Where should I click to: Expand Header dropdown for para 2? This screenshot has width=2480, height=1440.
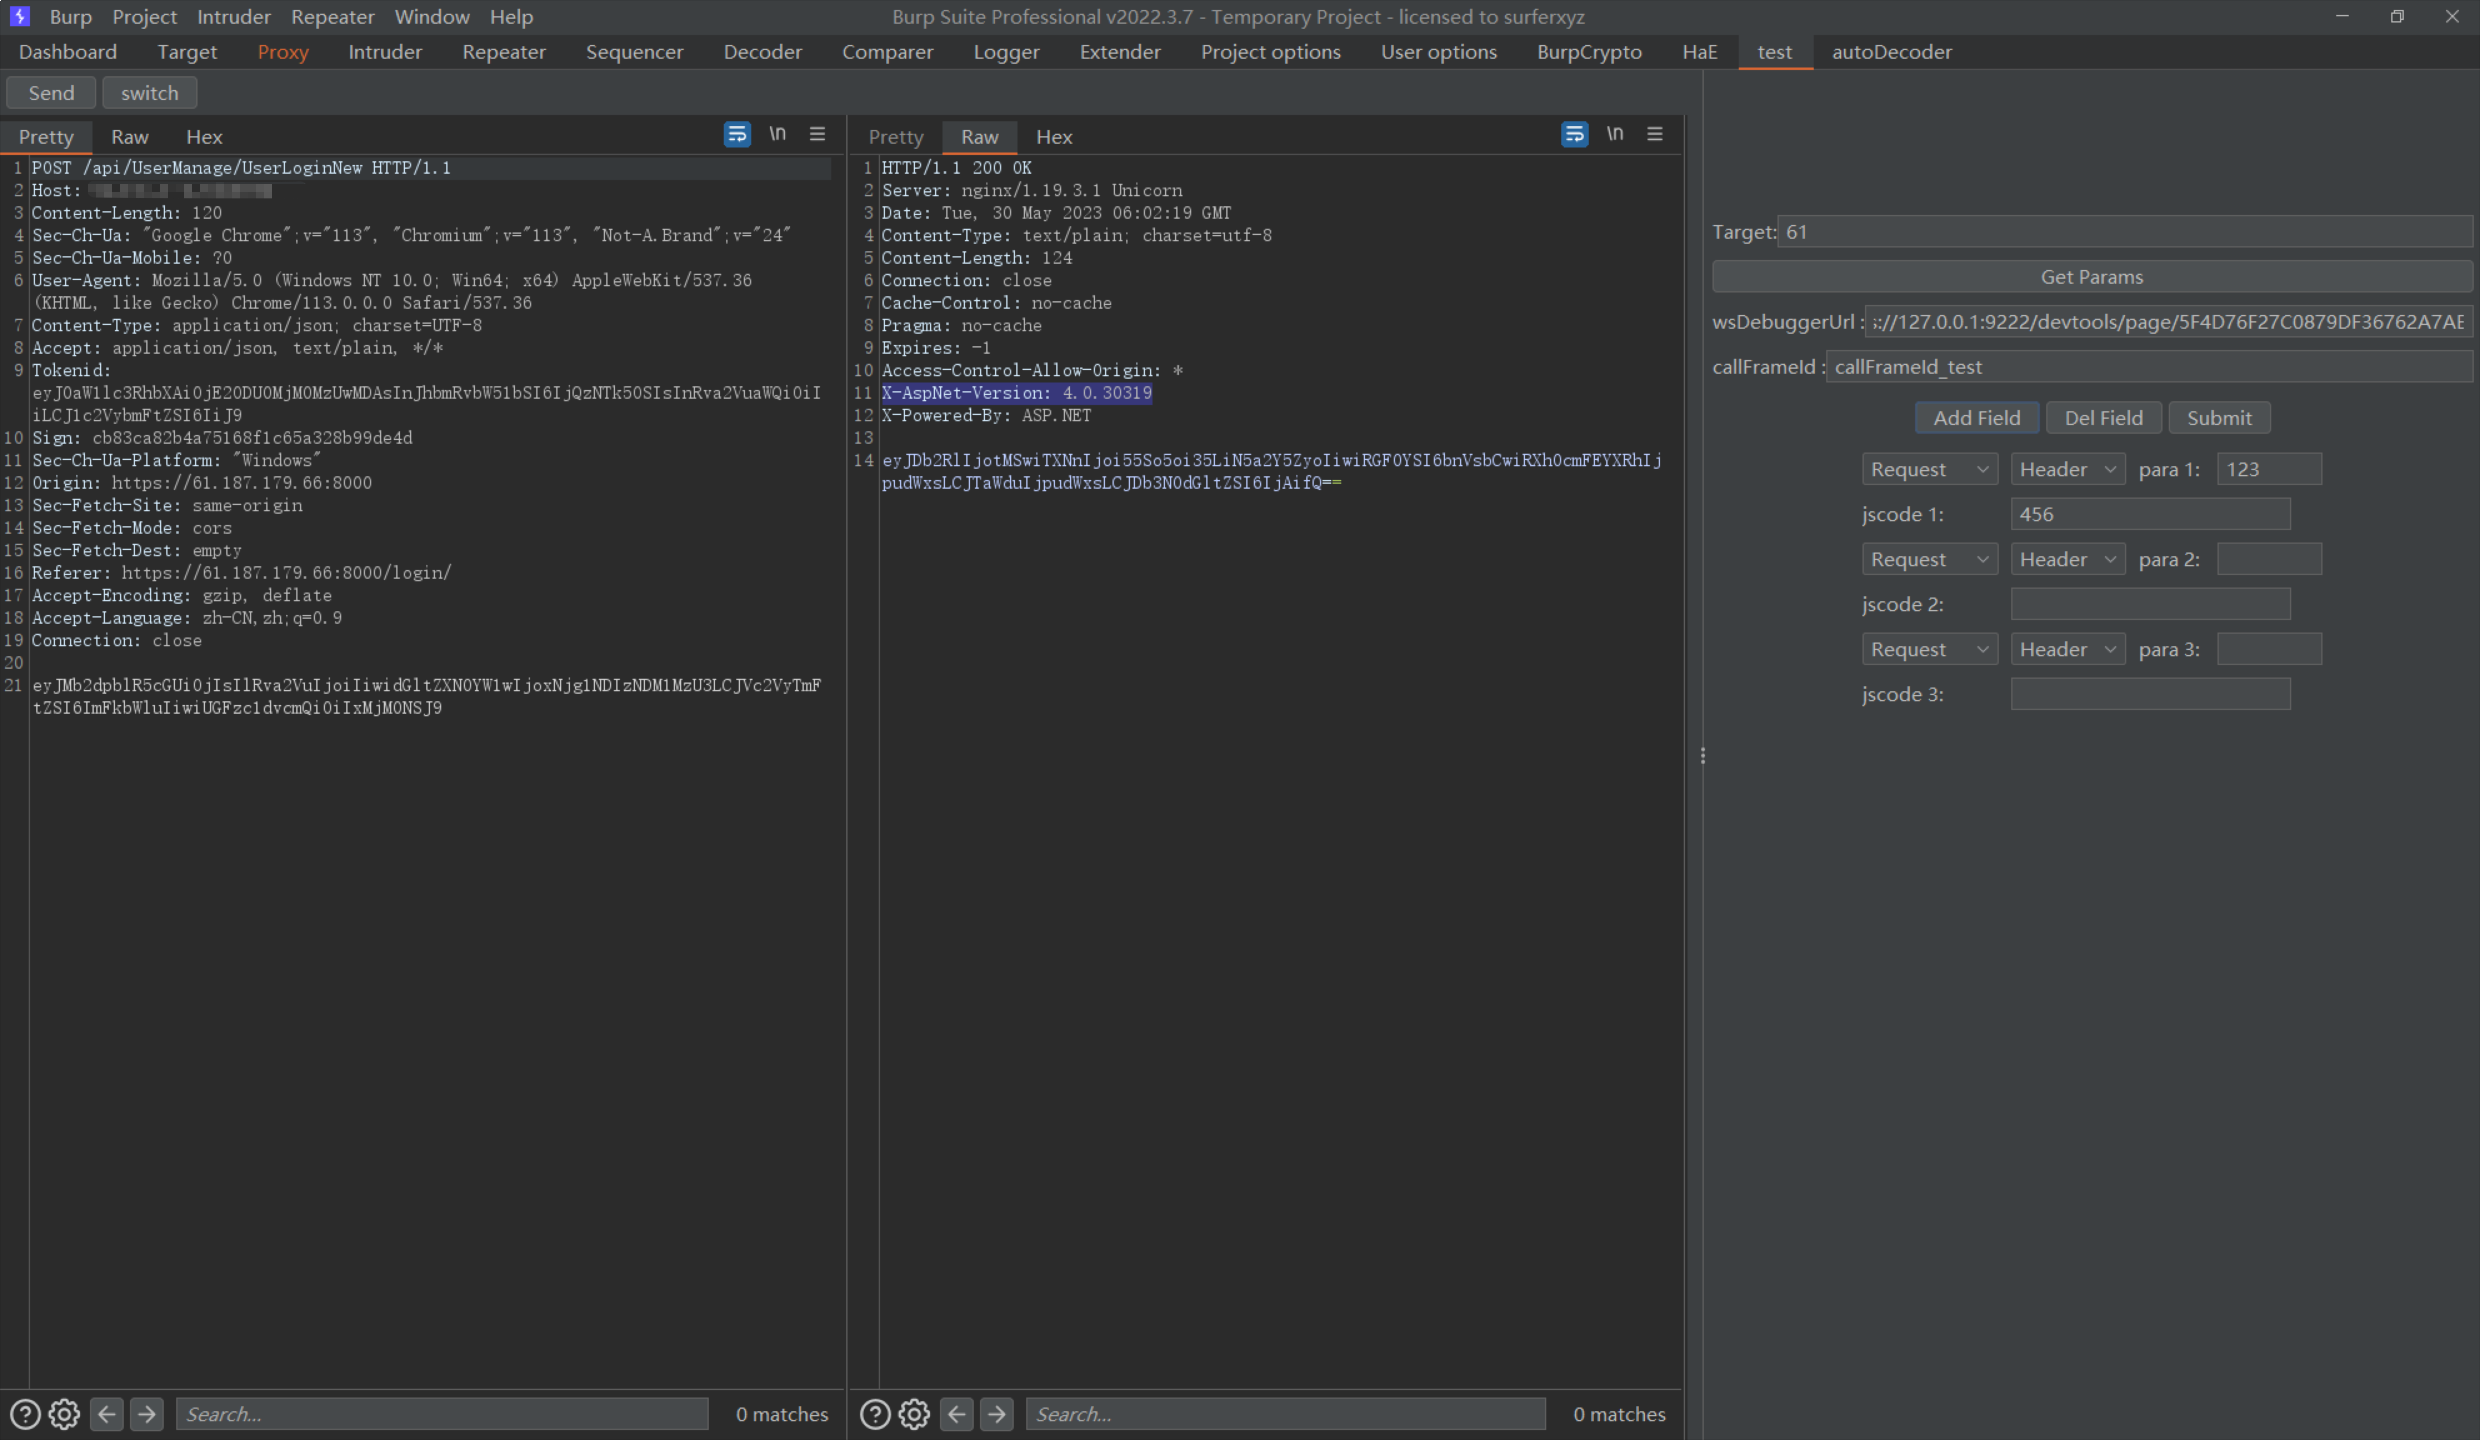(x=2067, y=559)
